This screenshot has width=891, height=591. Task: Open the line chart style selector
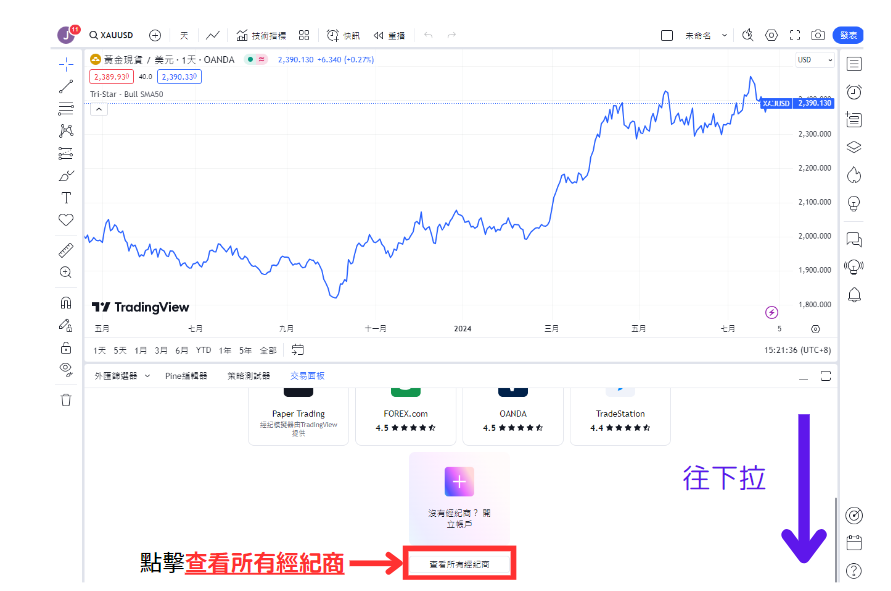tap(213, 35)
